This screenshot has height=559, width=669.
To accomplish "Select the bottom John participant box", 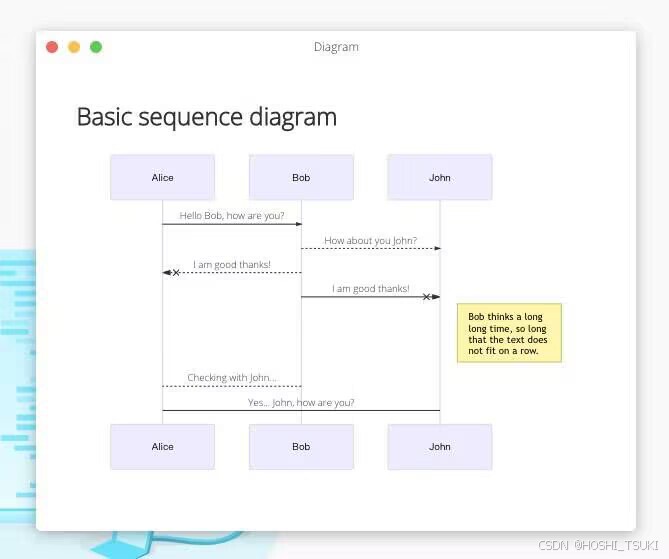I will click(x=440, y=447).
